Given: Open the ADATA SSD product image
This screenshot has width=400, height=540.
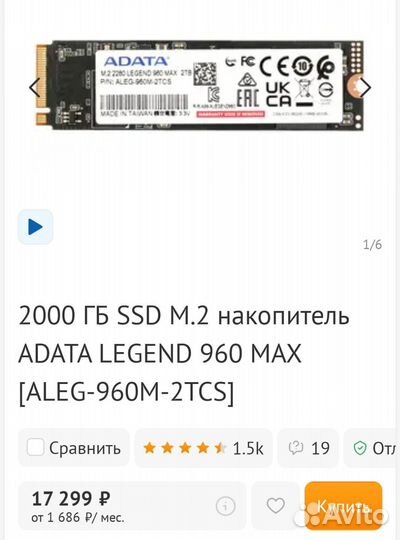Looking at the screenshot, I should (x=199, y=85).
